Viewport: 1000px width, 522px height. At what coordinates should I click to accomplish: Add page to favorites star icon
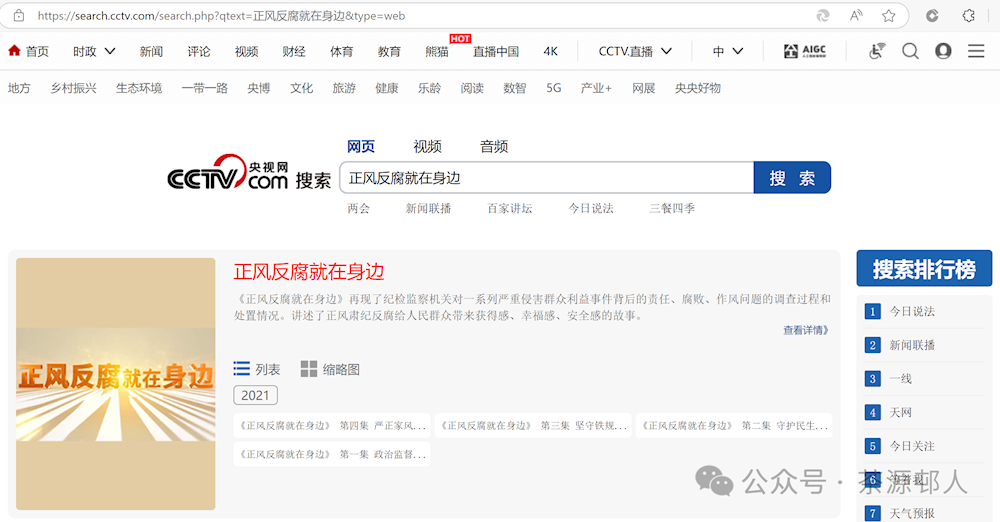[888, 16]
